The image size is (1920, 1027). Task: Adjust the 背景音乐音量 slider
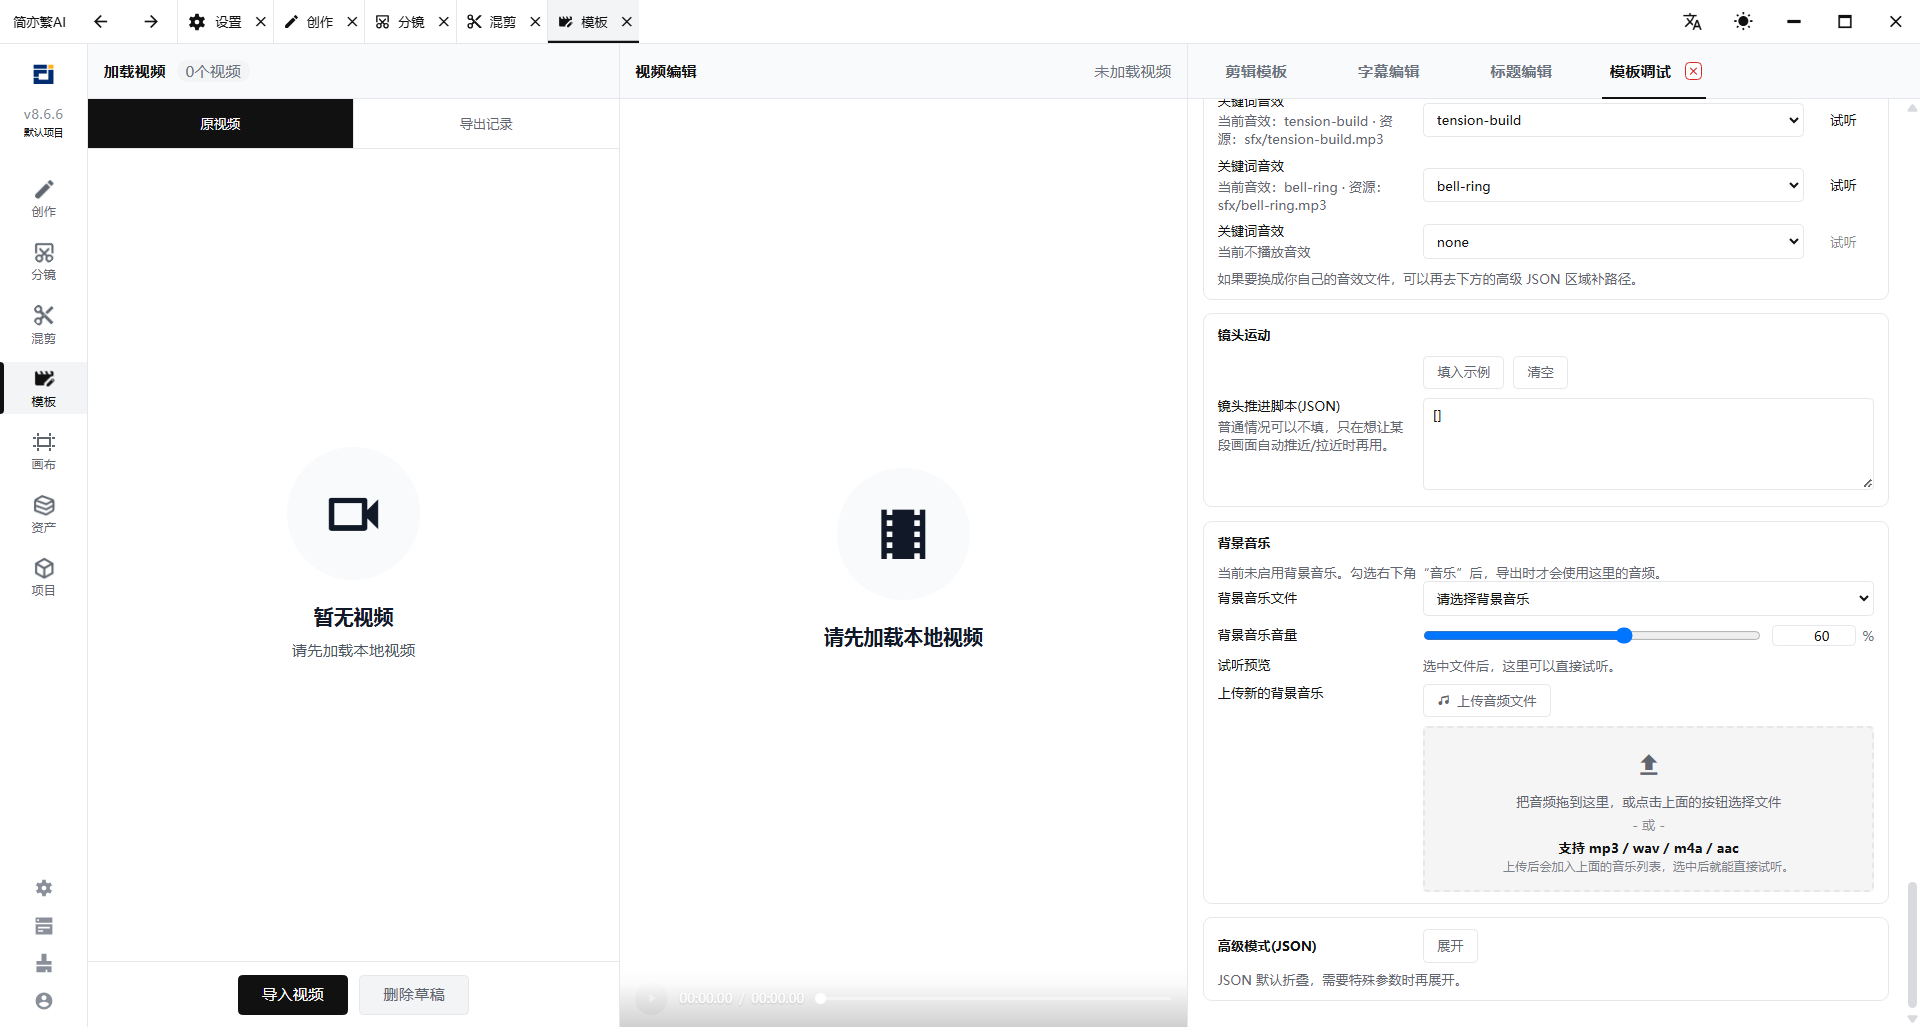1591,636
